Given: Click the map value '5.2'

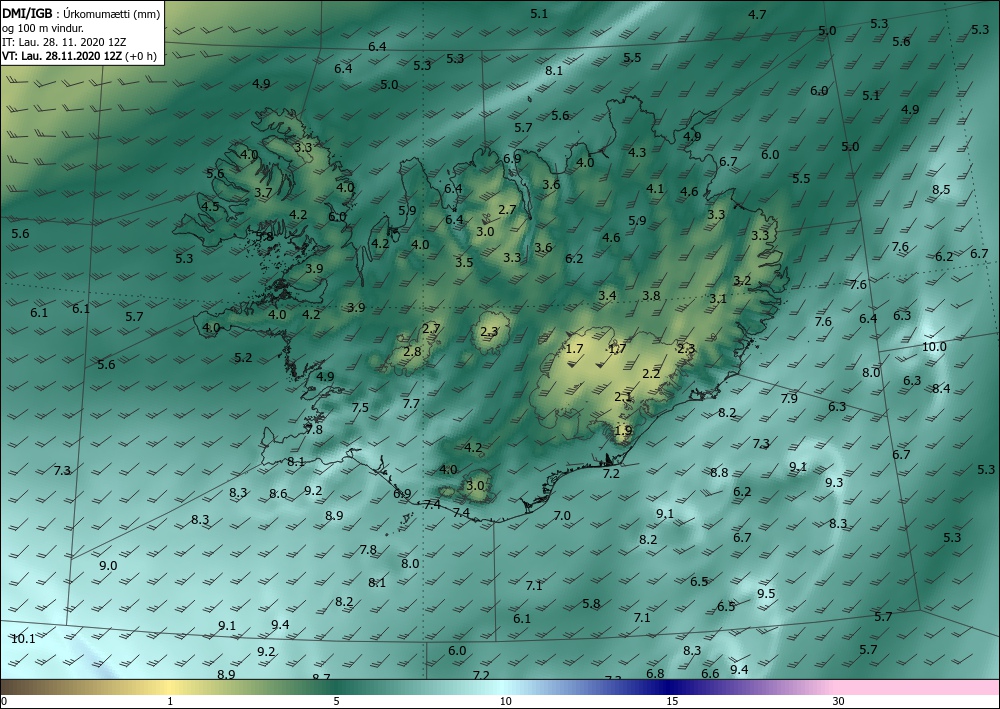Looking at the screenshot, I should point(242,358).
